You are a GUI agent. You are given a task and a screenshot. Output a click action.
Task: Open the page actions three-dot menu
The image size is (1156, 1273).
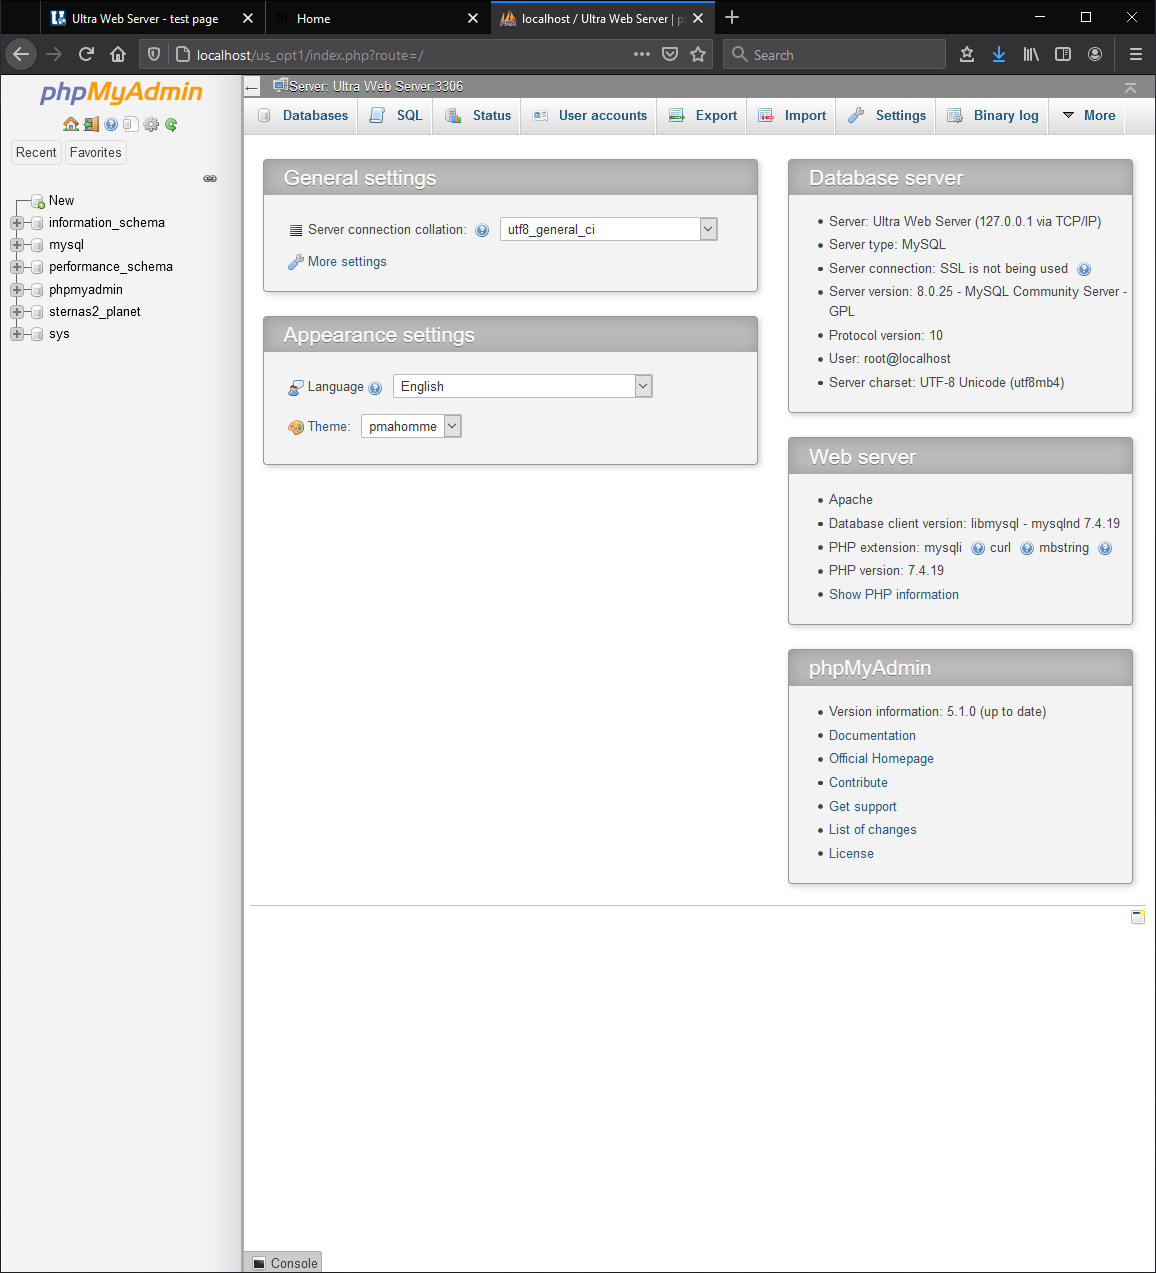(x=642, y=54)
